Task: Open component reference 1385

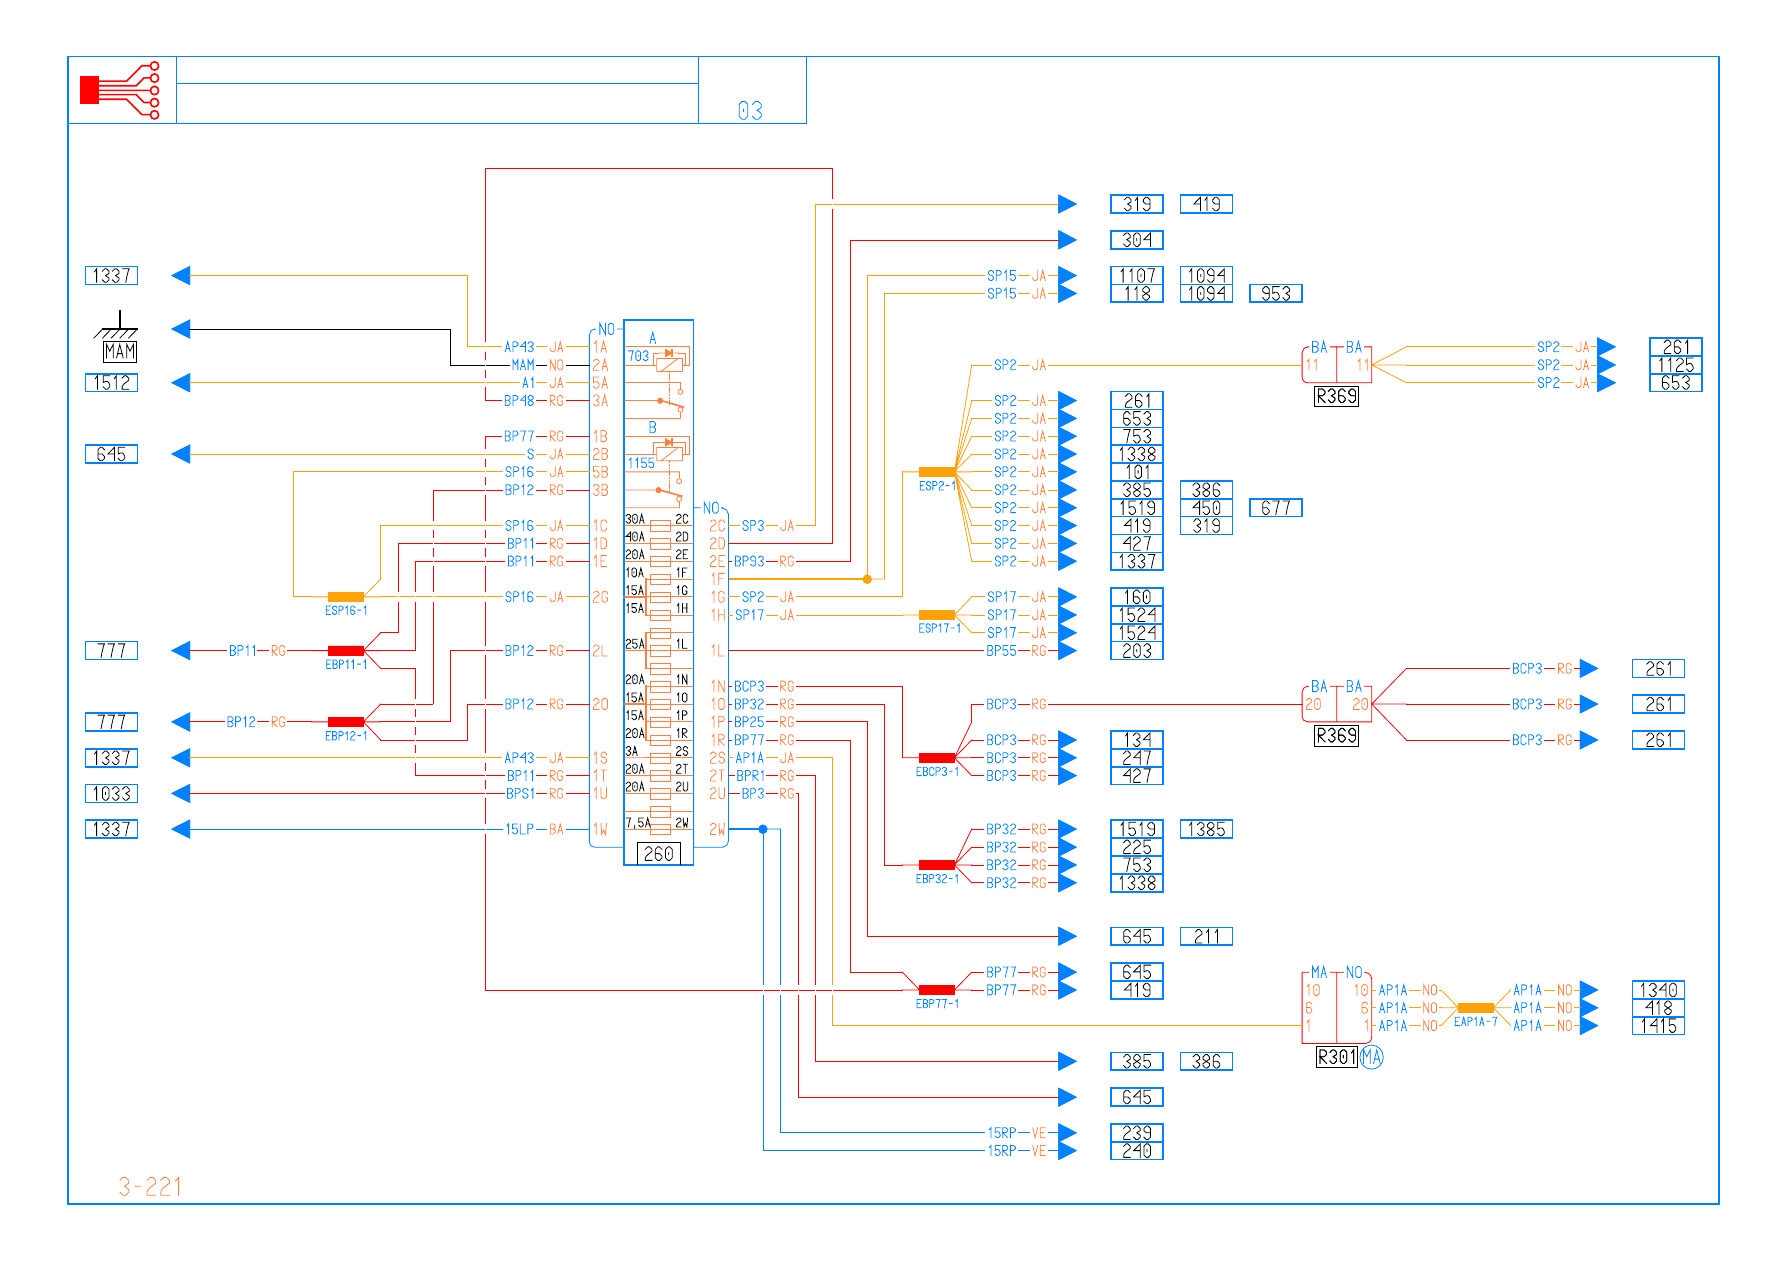Action: tap(1206, 829)
